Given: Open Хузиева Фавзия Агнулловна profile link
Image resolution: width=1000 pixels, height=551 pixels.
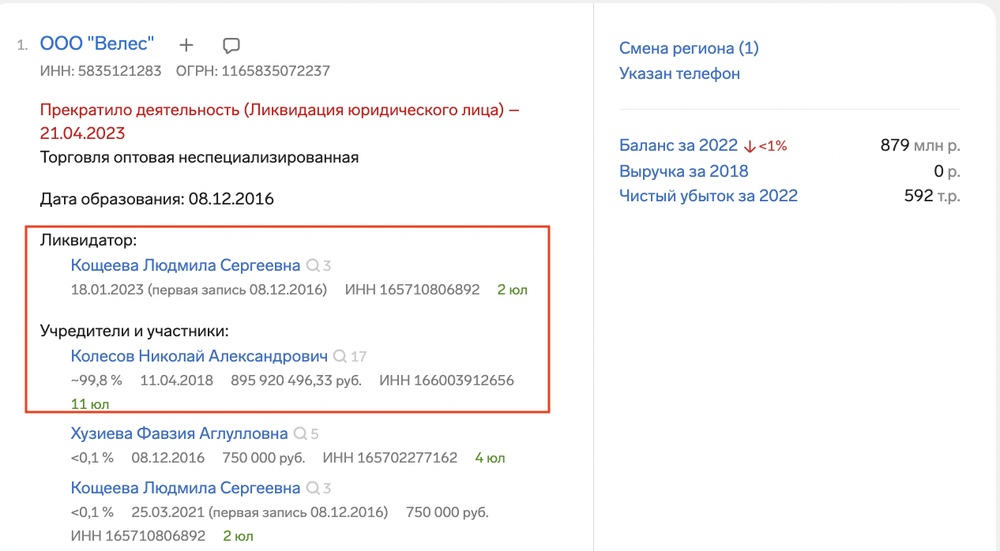Looking at the screenshot, I should click(x=179, y=434).
